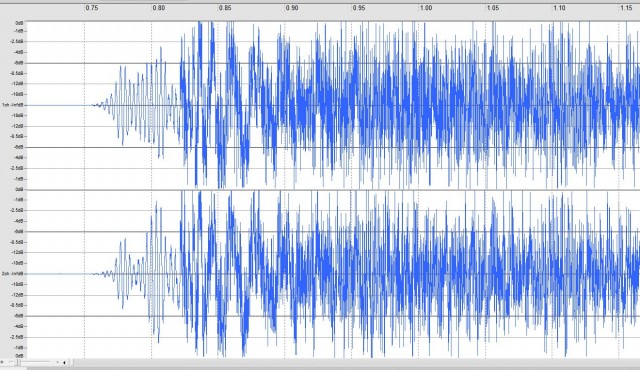The width and height of the screenshot is (640, 370).
Task: Click the 1.05 mark on the time ruler
Action: coord(493,8)
